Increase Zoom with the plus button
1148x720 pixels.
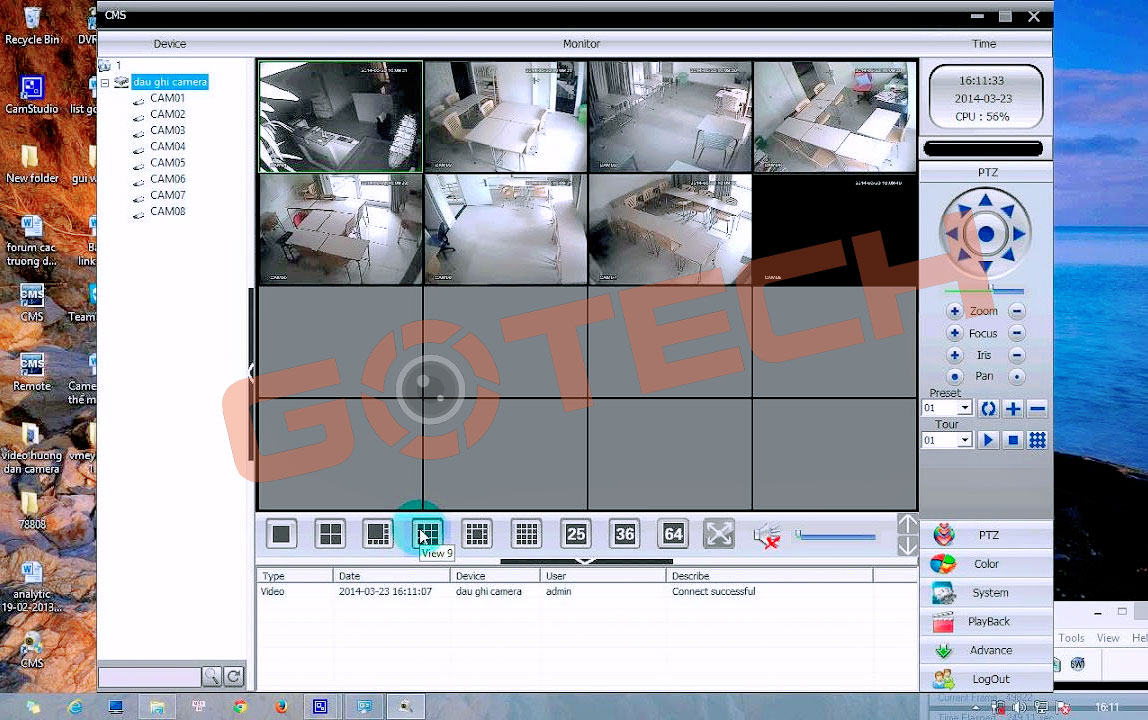pos(953,310)
